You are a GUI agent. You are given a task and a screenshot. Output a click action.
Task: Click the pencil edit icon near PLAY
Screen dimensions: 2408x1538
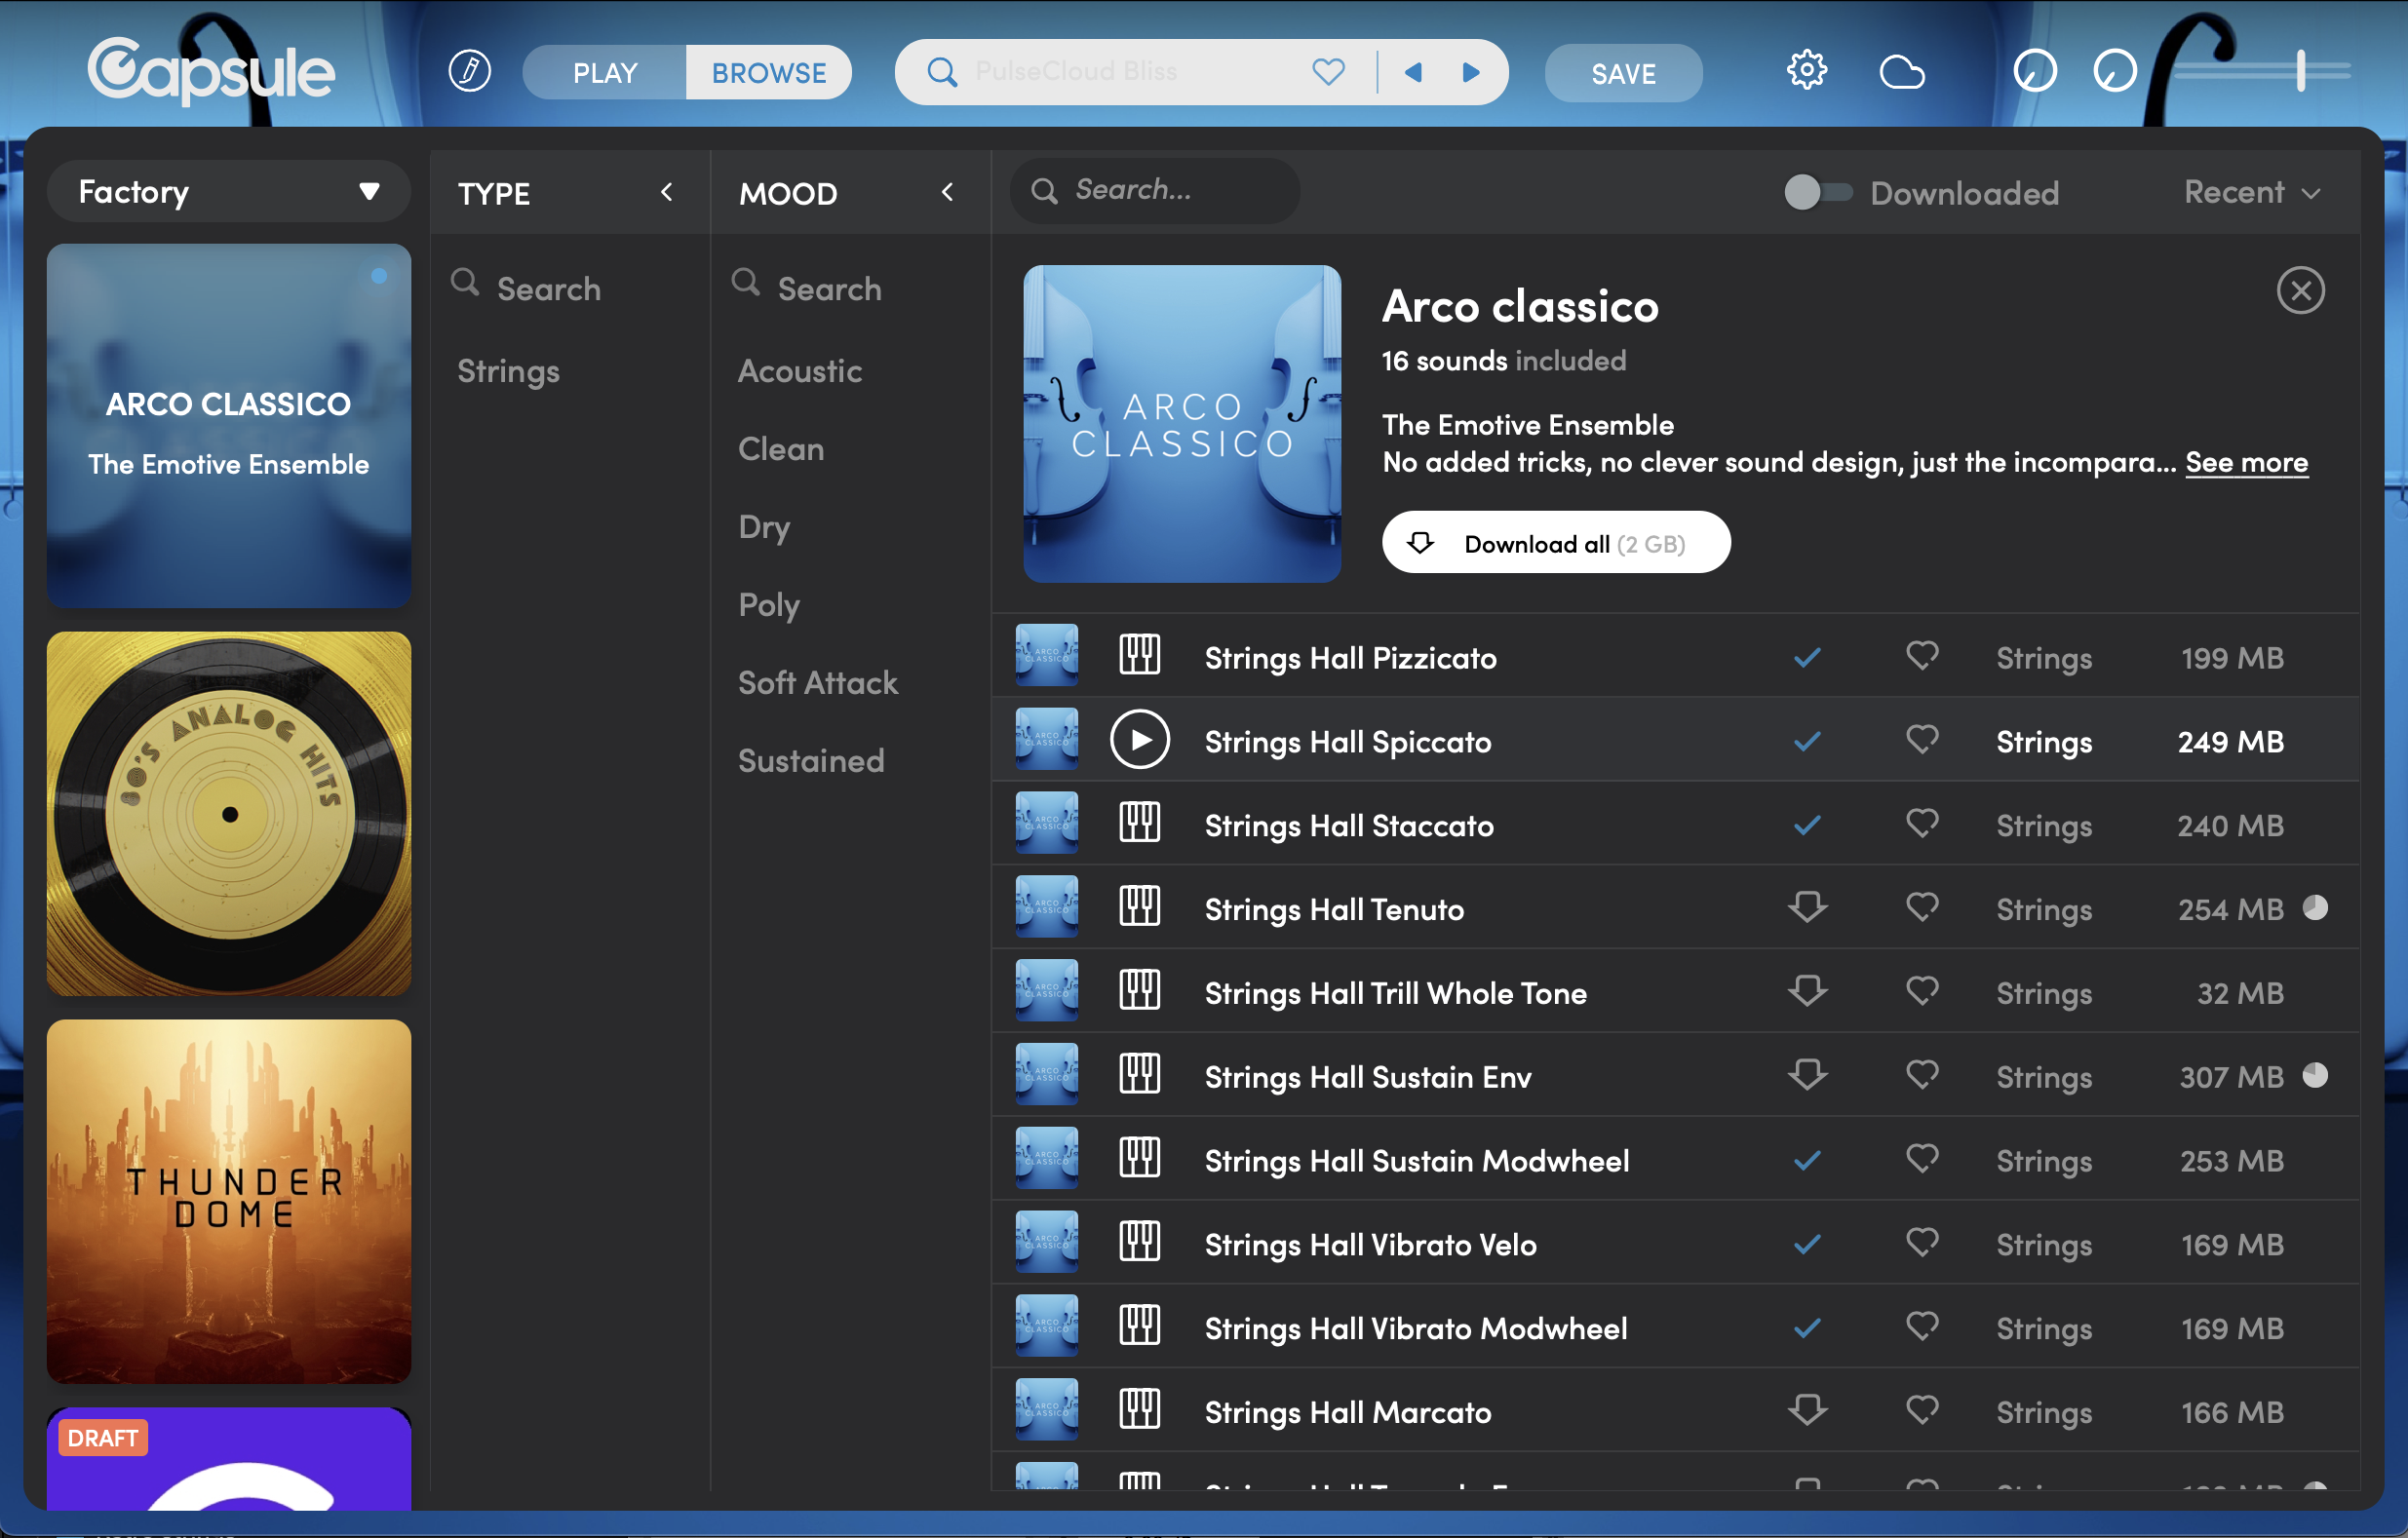(x=469, y=71)
